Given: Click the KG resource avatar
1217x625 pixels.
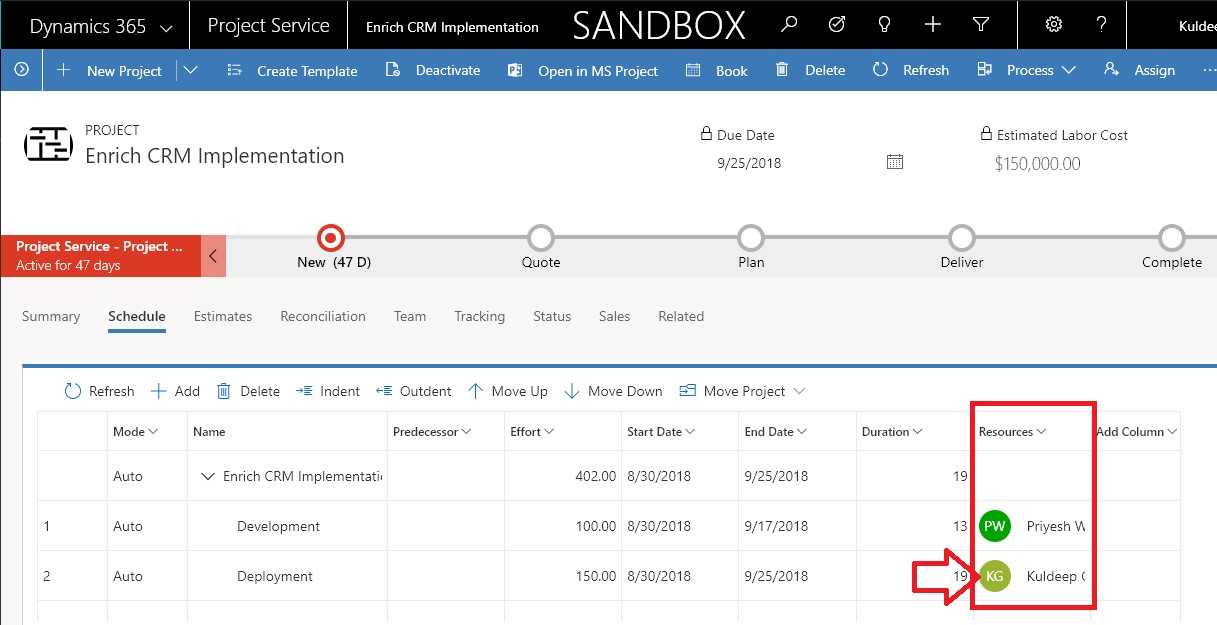Looking at the screenshot, I should tap(994, 576).
